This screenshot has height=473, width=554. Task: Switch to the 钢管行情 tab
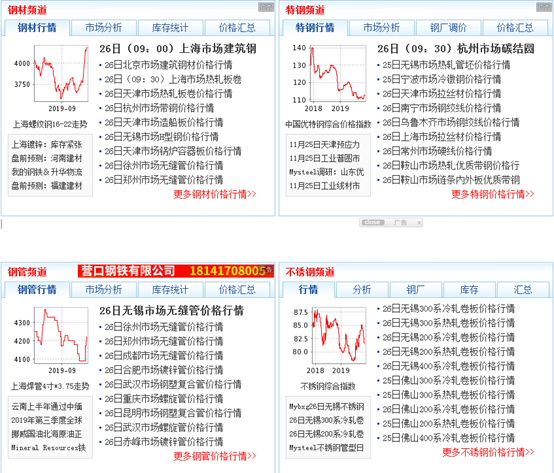pyautogui.click(x=37, y=290)
